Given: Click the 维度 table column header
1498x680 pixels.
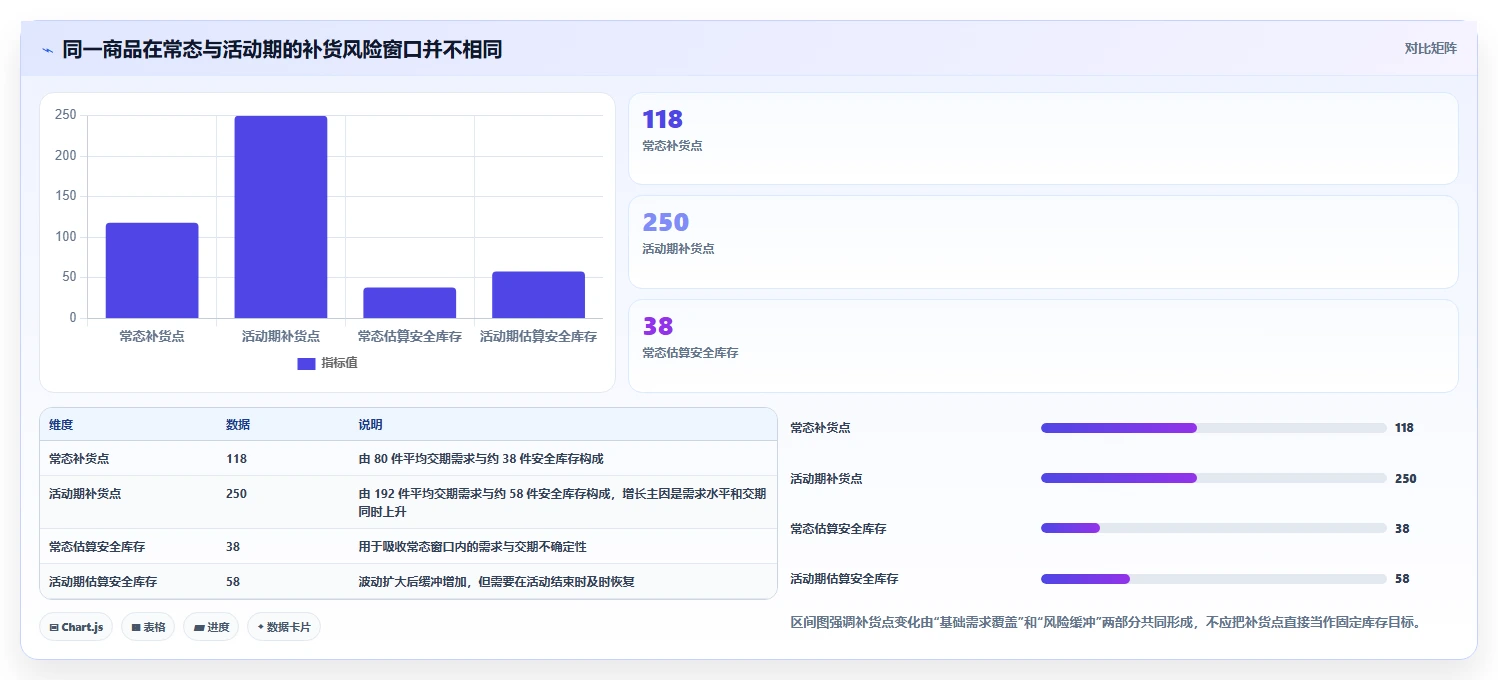Looking at the screenshot, I should (61, 425).
